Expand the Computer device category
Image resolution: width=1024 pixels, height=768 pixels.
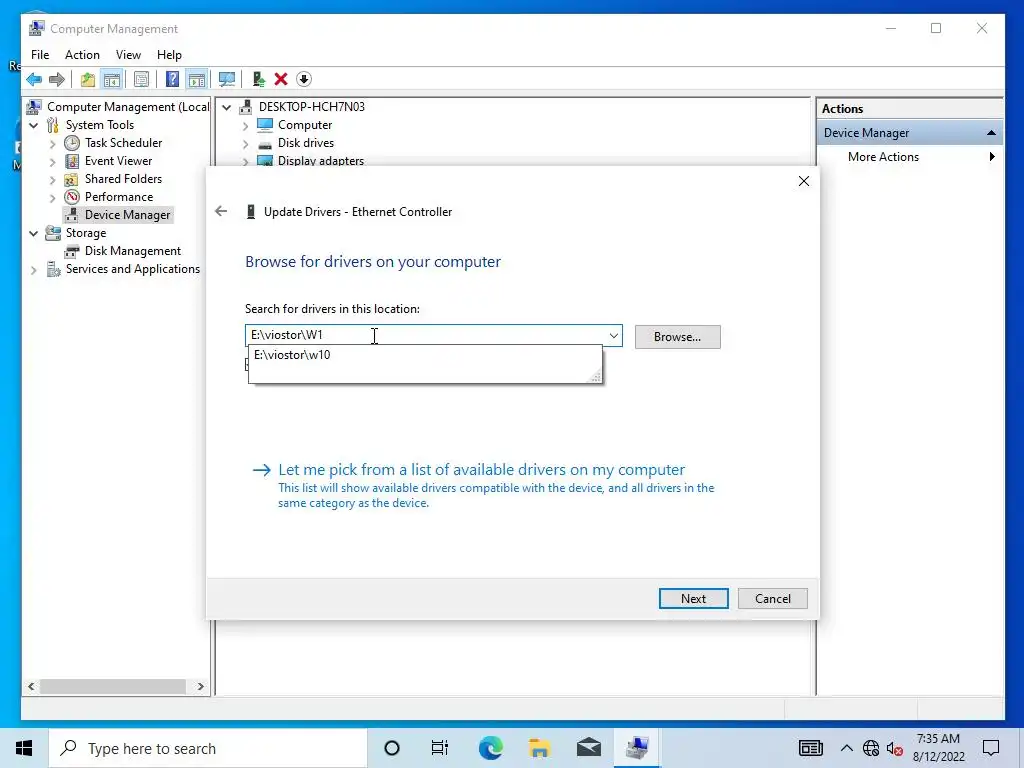[x=246, y=125]
